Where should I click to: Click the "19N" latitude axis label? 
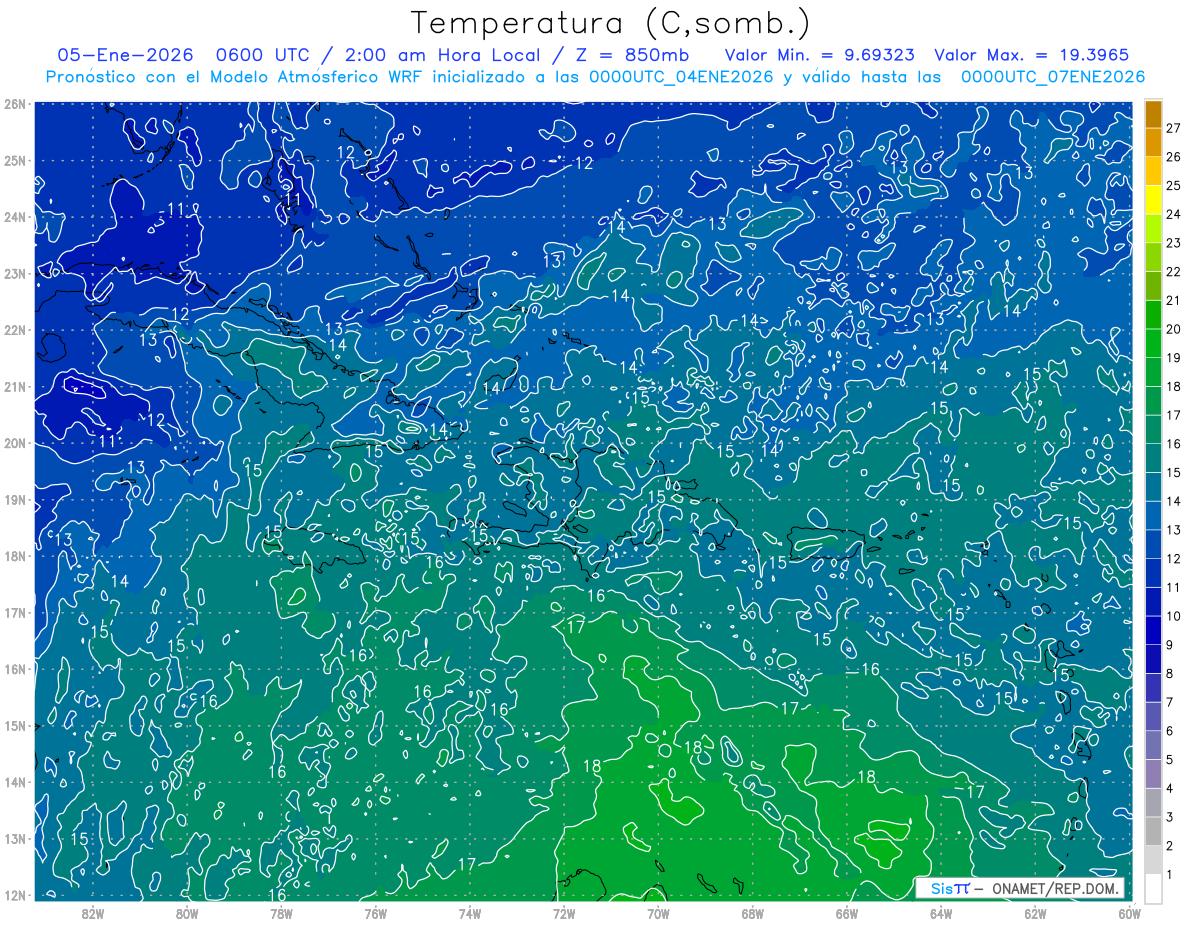point(15,499)
